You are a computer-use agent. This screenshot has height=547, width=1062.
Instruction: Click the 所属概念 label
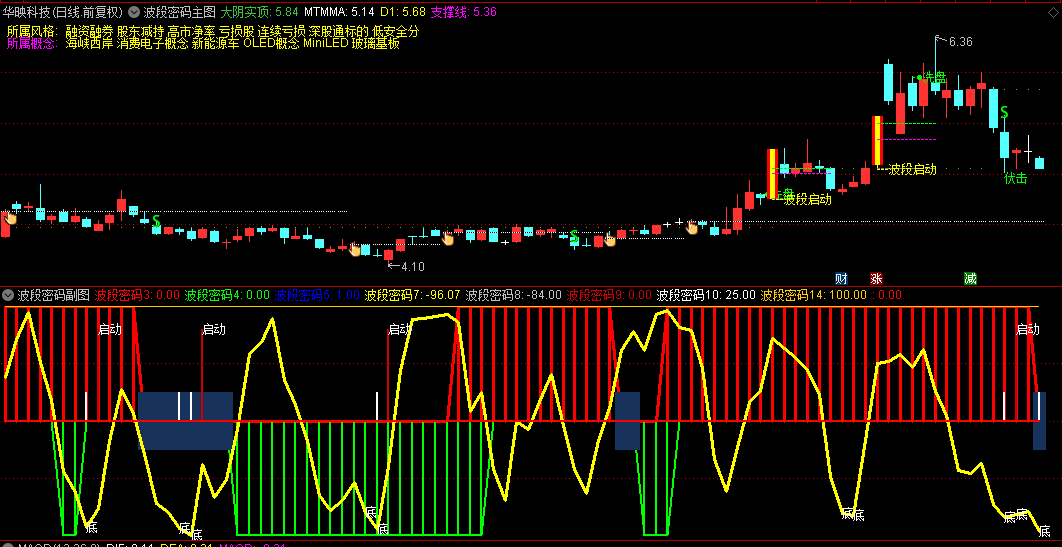[x=33, y=43]
